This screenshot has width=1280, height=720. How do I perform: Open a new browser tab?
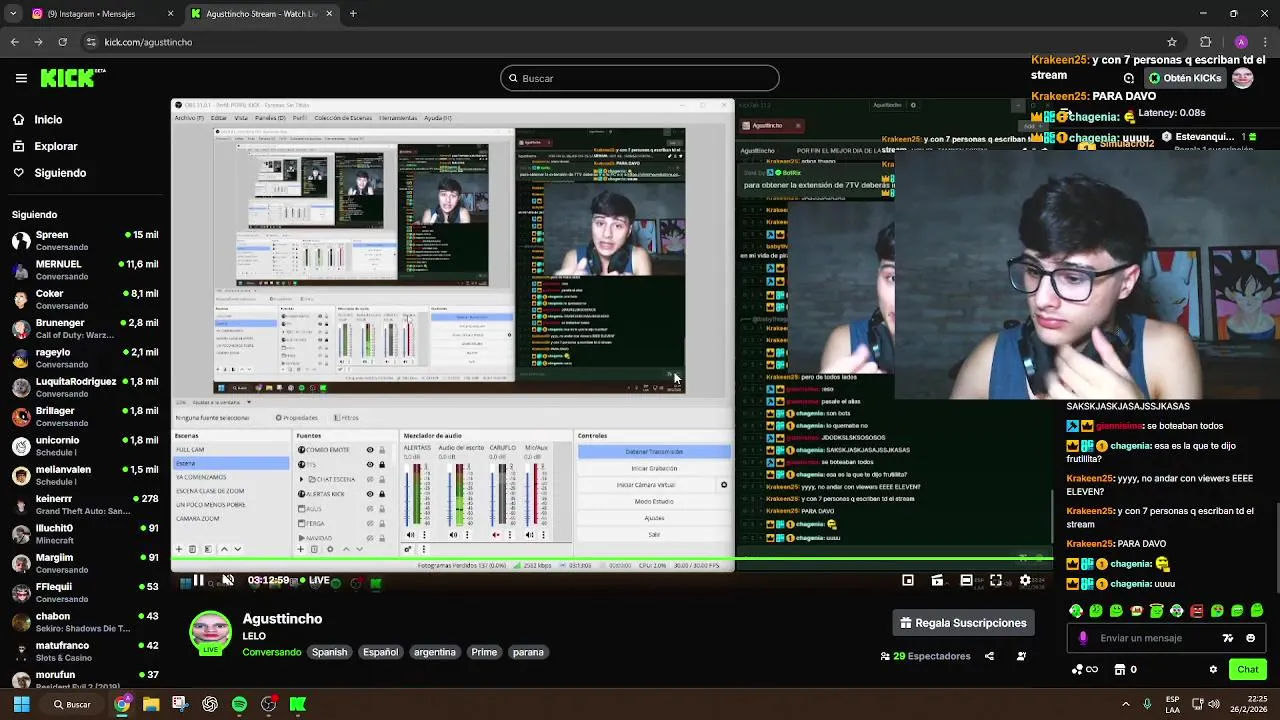[353, 14]
